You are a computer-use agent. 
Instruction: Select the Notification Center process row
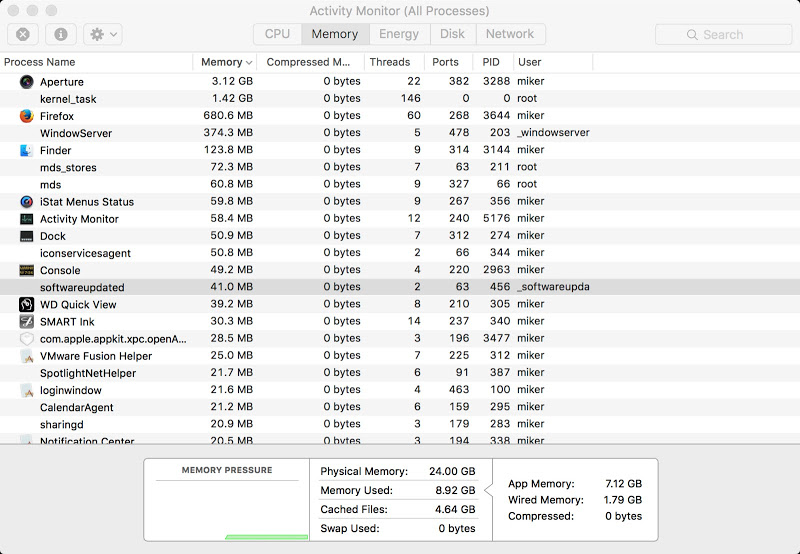point(400,439)
